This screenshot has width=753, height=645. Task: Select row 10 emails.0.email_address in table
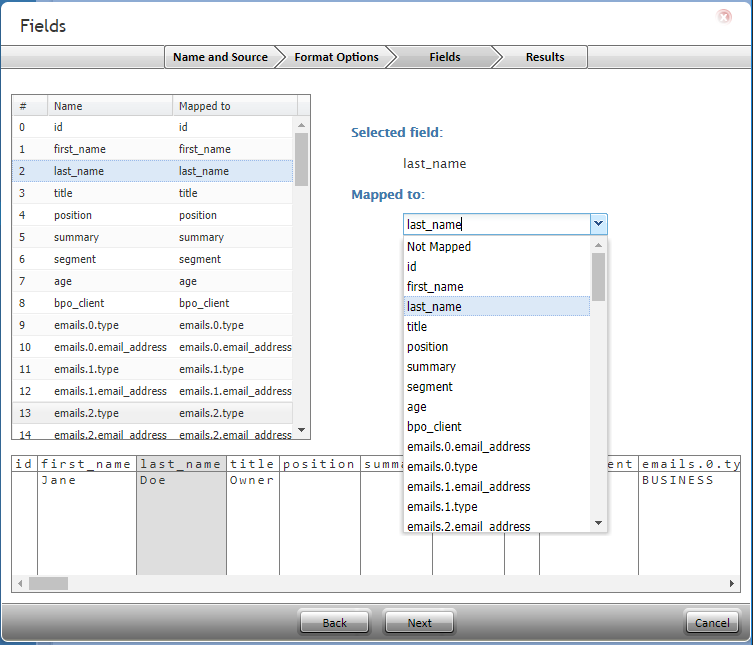pyautogui.click(x=152, y=347)
